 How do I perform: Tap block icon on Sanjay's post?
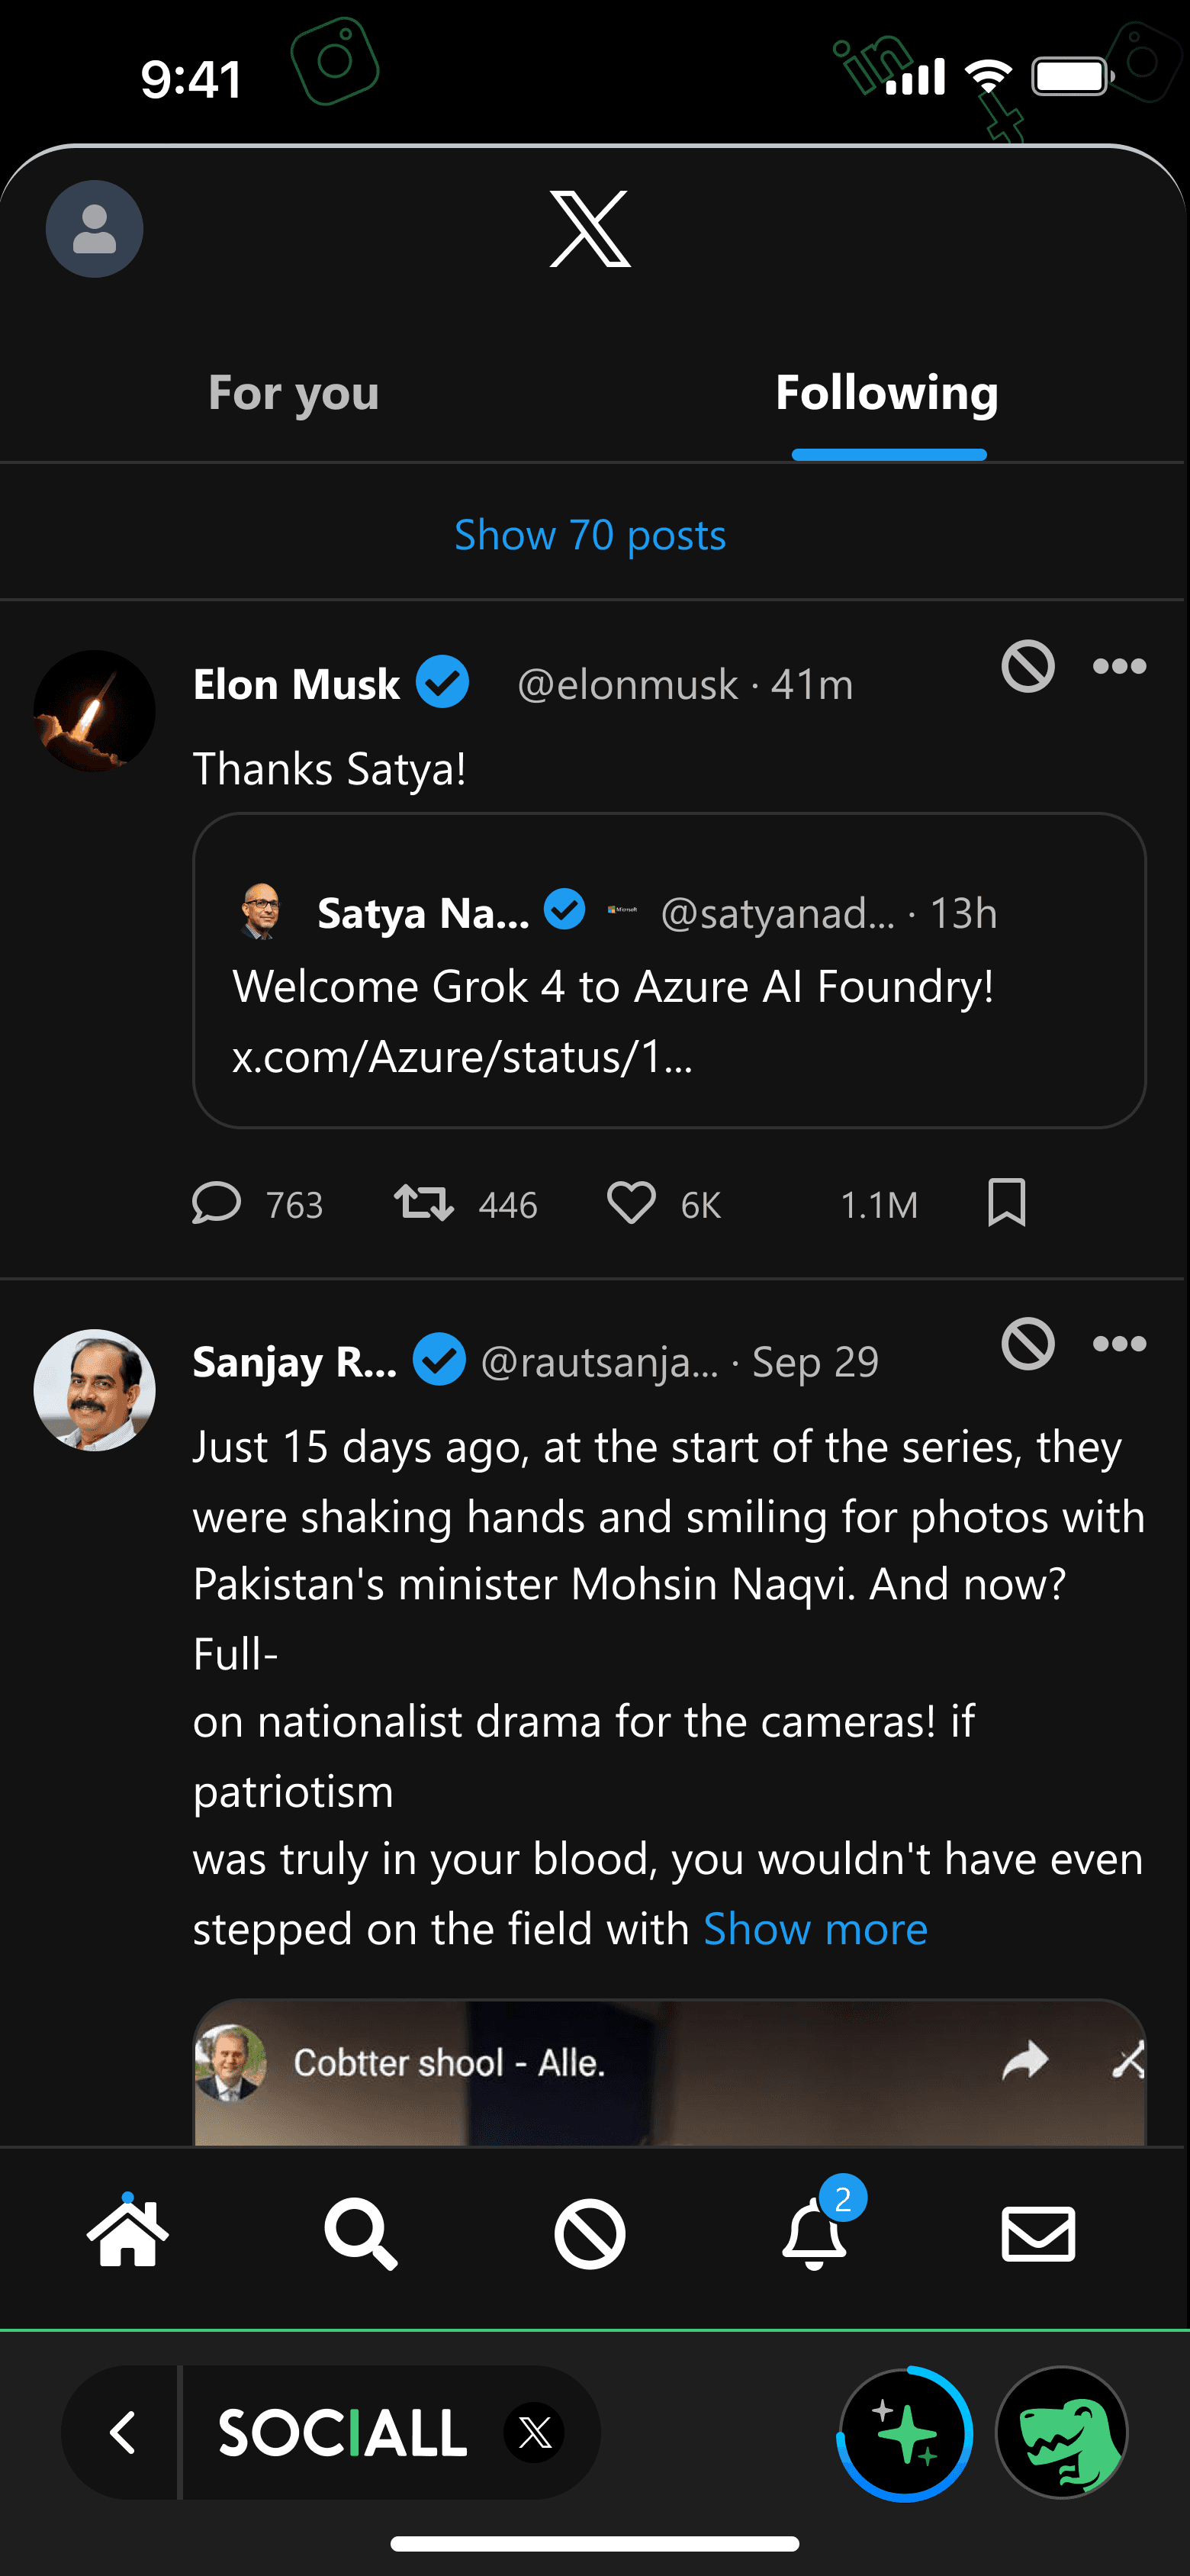click(1028, 1343)
